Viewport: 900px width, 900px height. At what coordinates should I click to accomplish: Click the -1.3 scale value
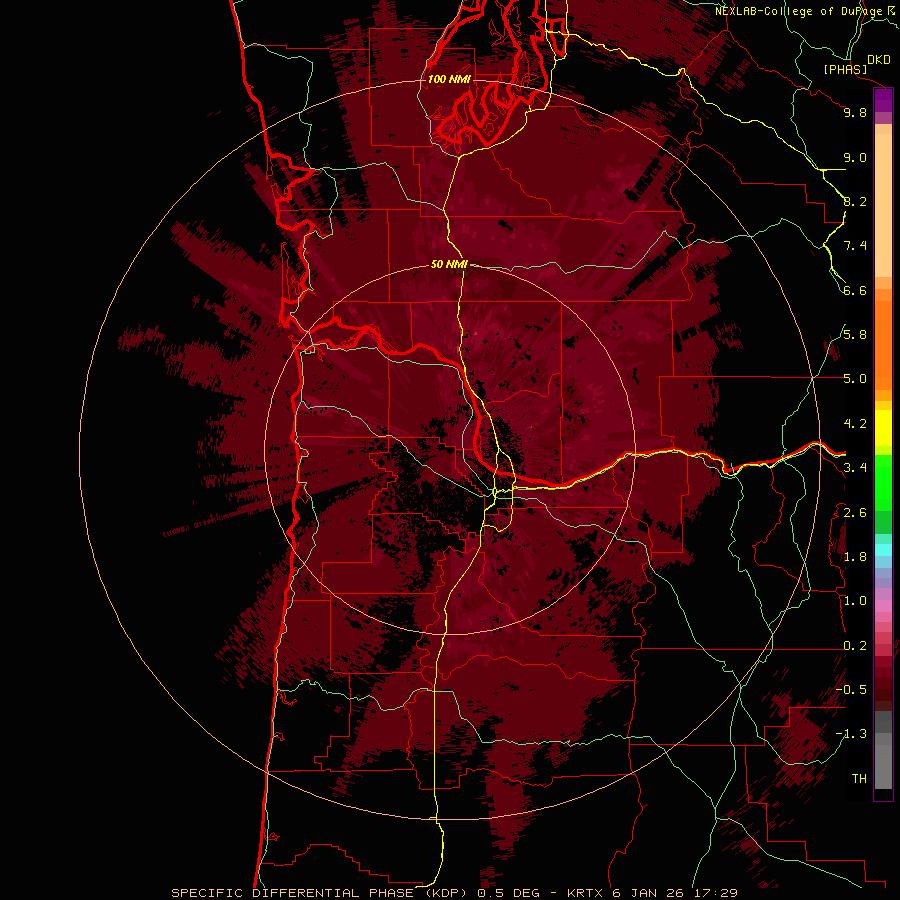pyautogui.click(x=851, y=734)
